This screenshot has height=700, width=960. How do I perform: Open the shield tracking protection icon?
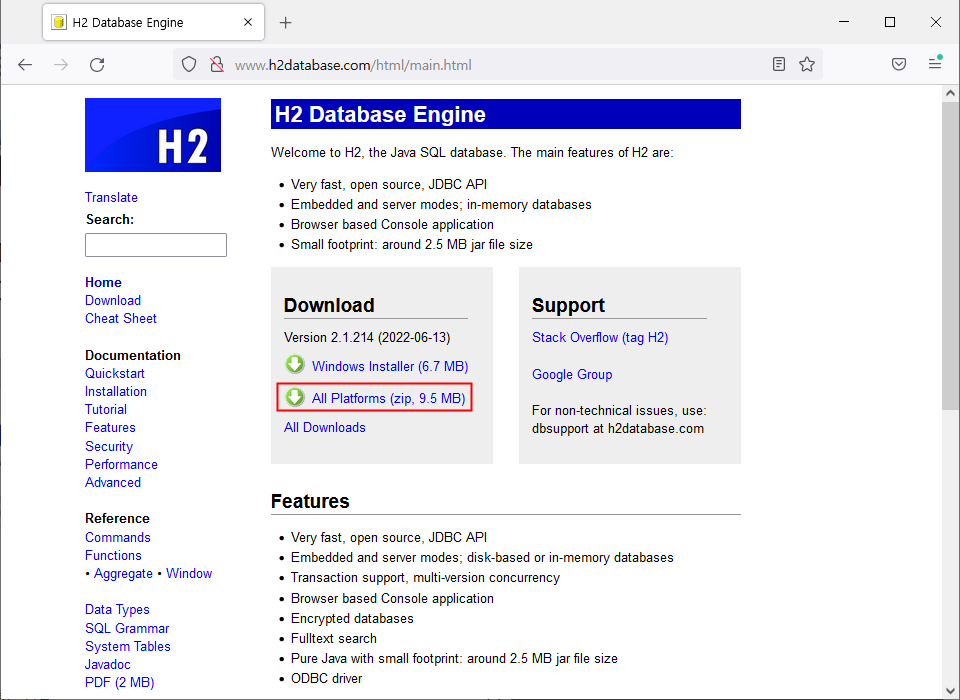point(189,64)
